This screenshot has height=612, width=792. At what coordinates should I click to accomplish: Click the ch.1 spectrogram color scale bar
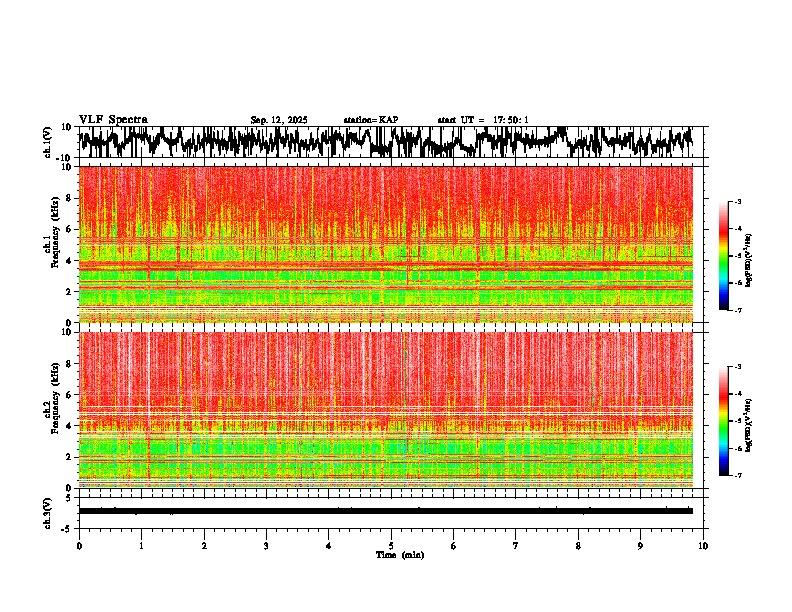tap(723, 256)
